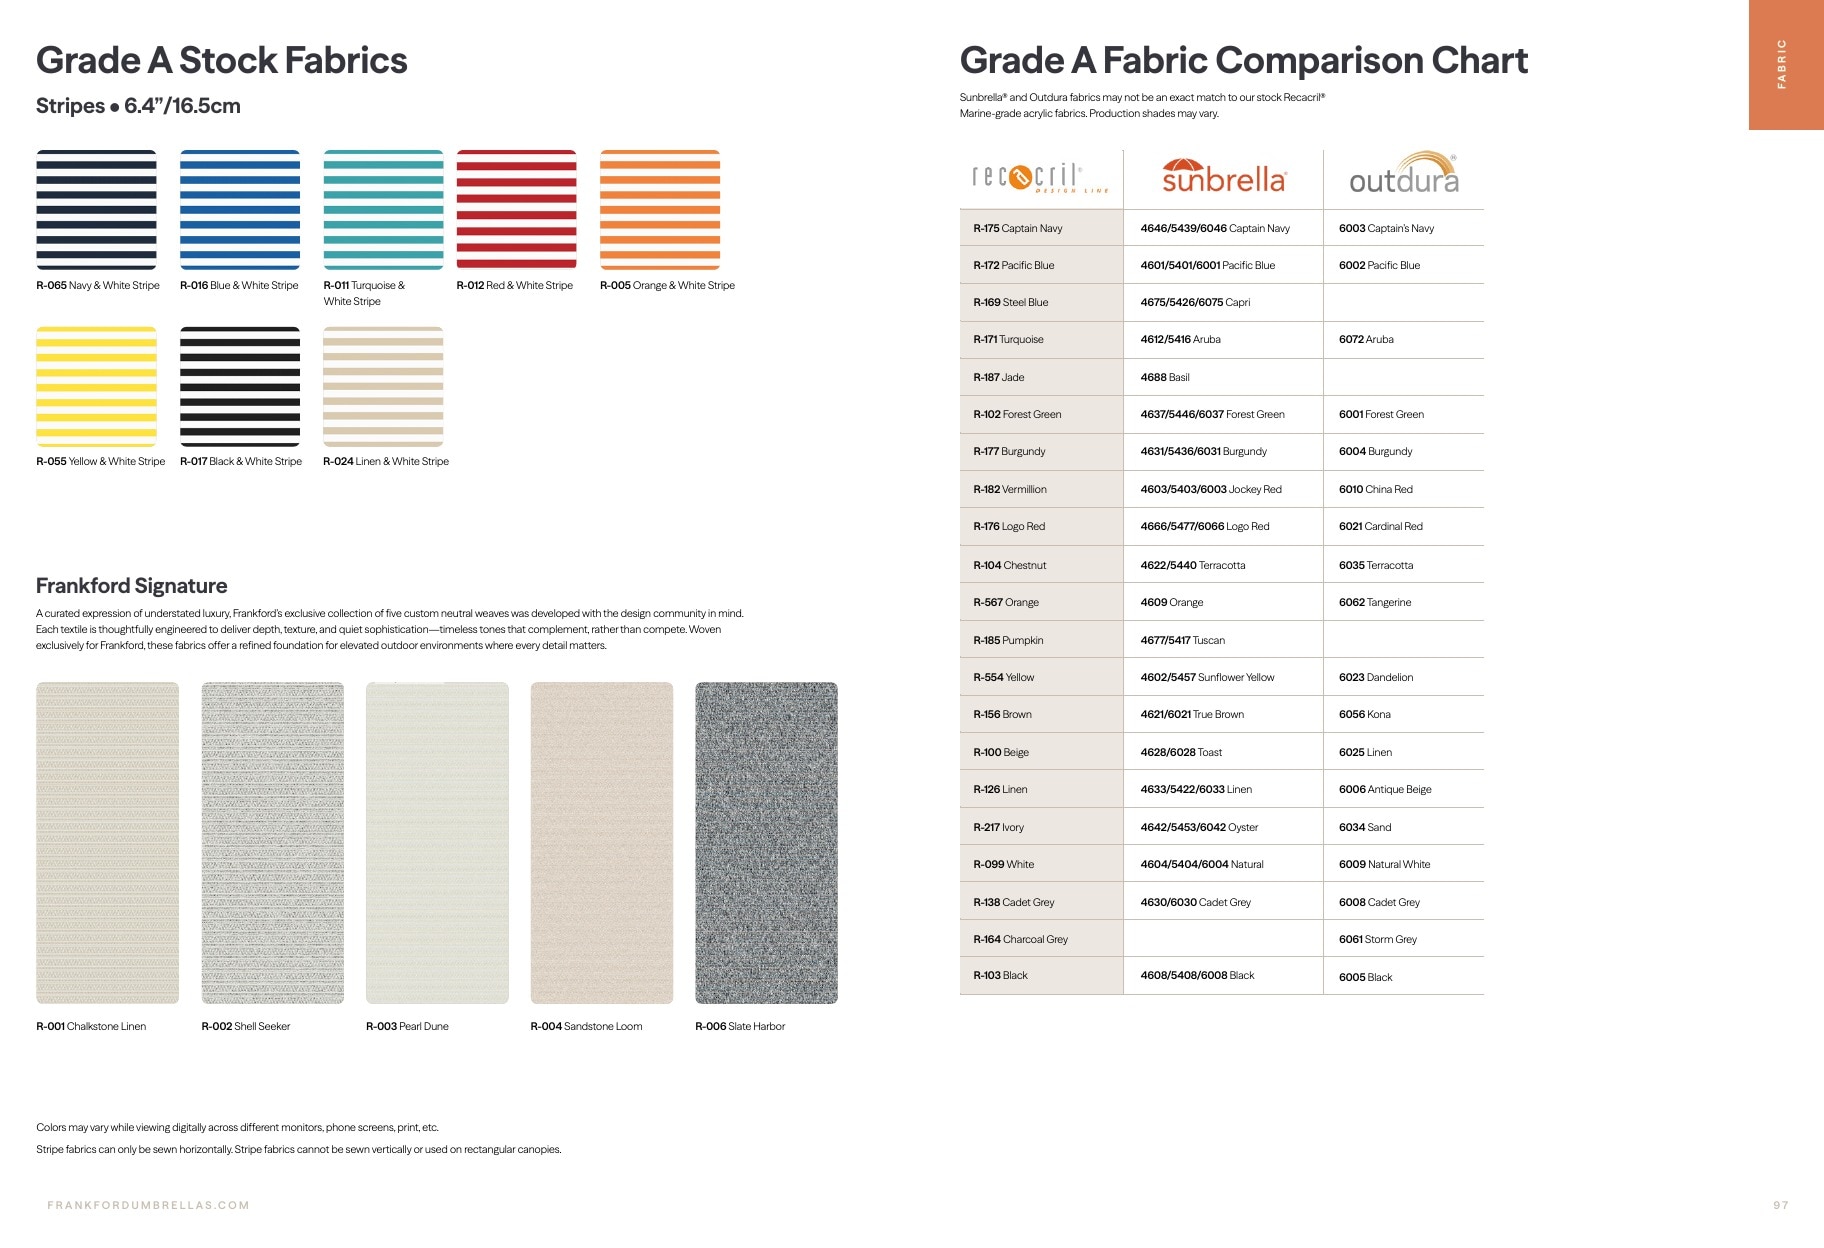Click the R-175 Captain Navy row label

[x=1018, y=228]
